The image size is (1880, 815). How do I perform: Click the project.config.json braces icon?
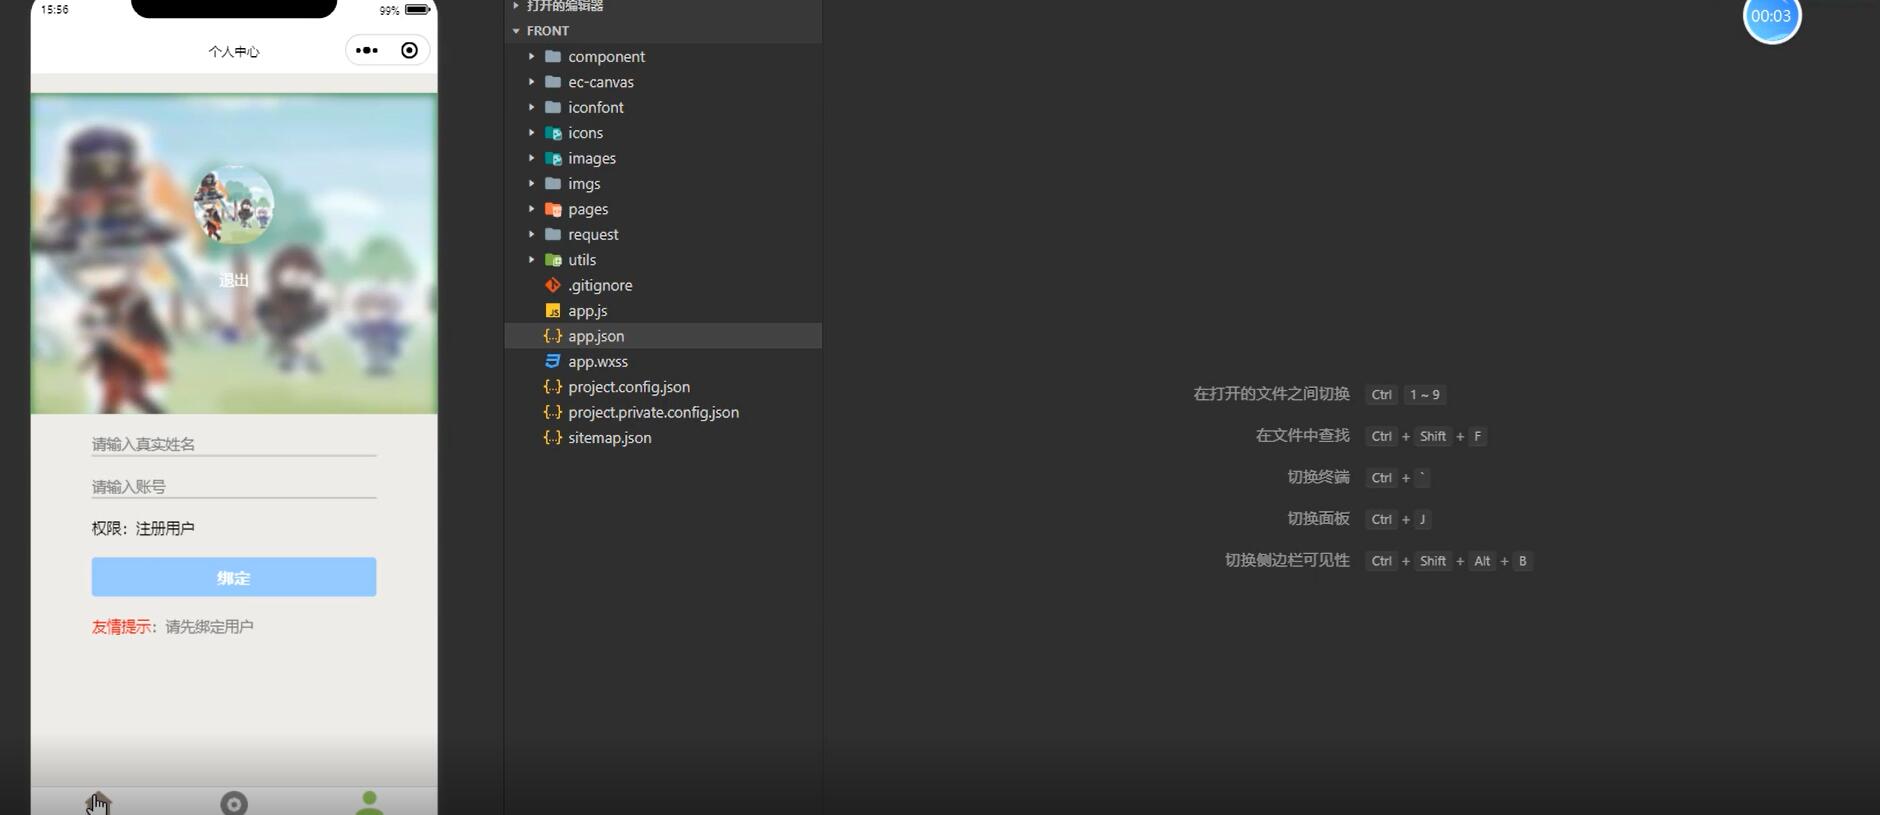point(552,387)
